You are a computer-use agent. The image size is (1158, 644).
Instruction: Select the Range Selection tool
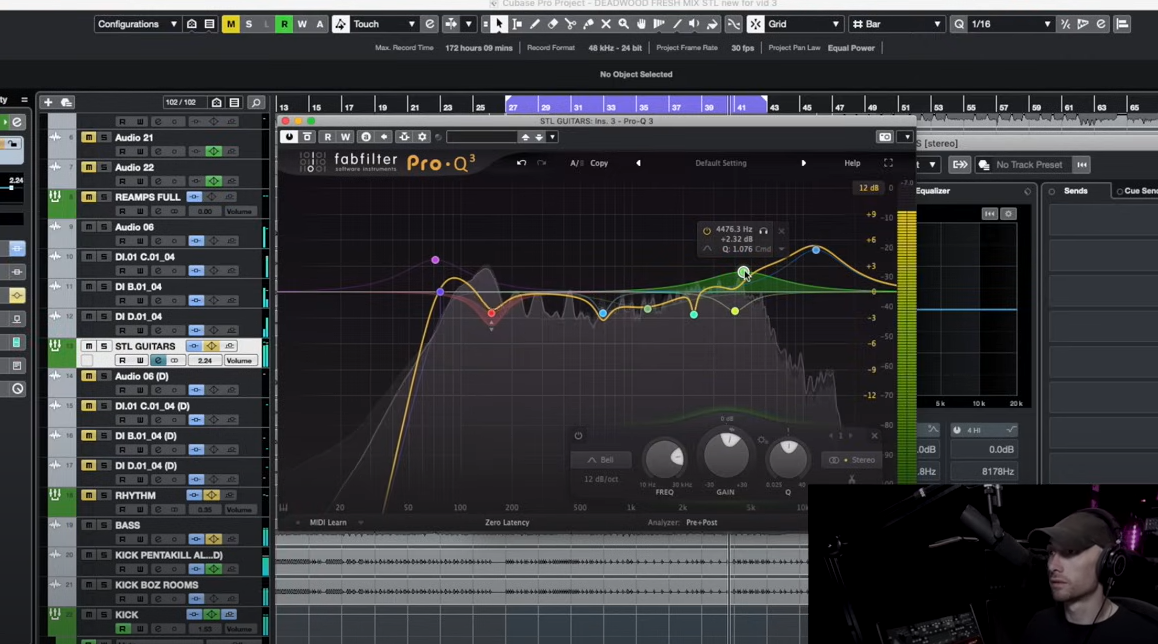click(x=517, y=24)
